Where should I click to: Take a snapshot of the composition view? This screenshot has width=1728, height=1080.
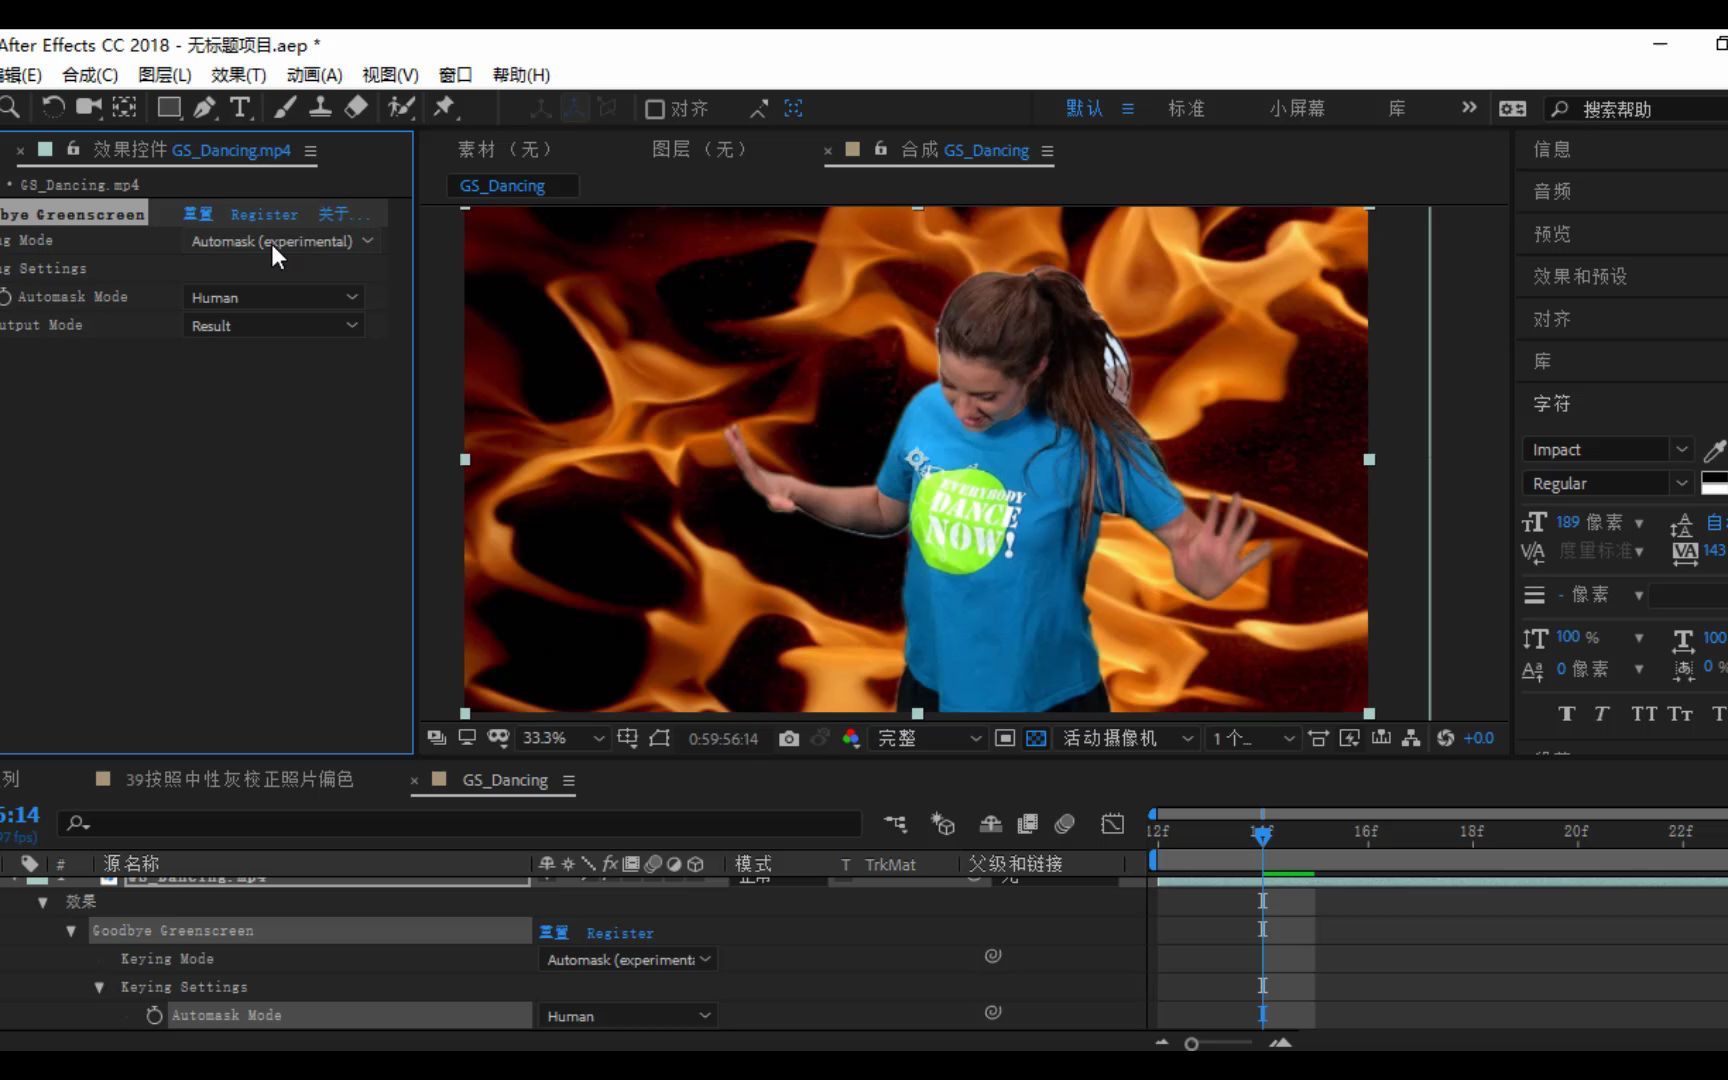point(788,738)
